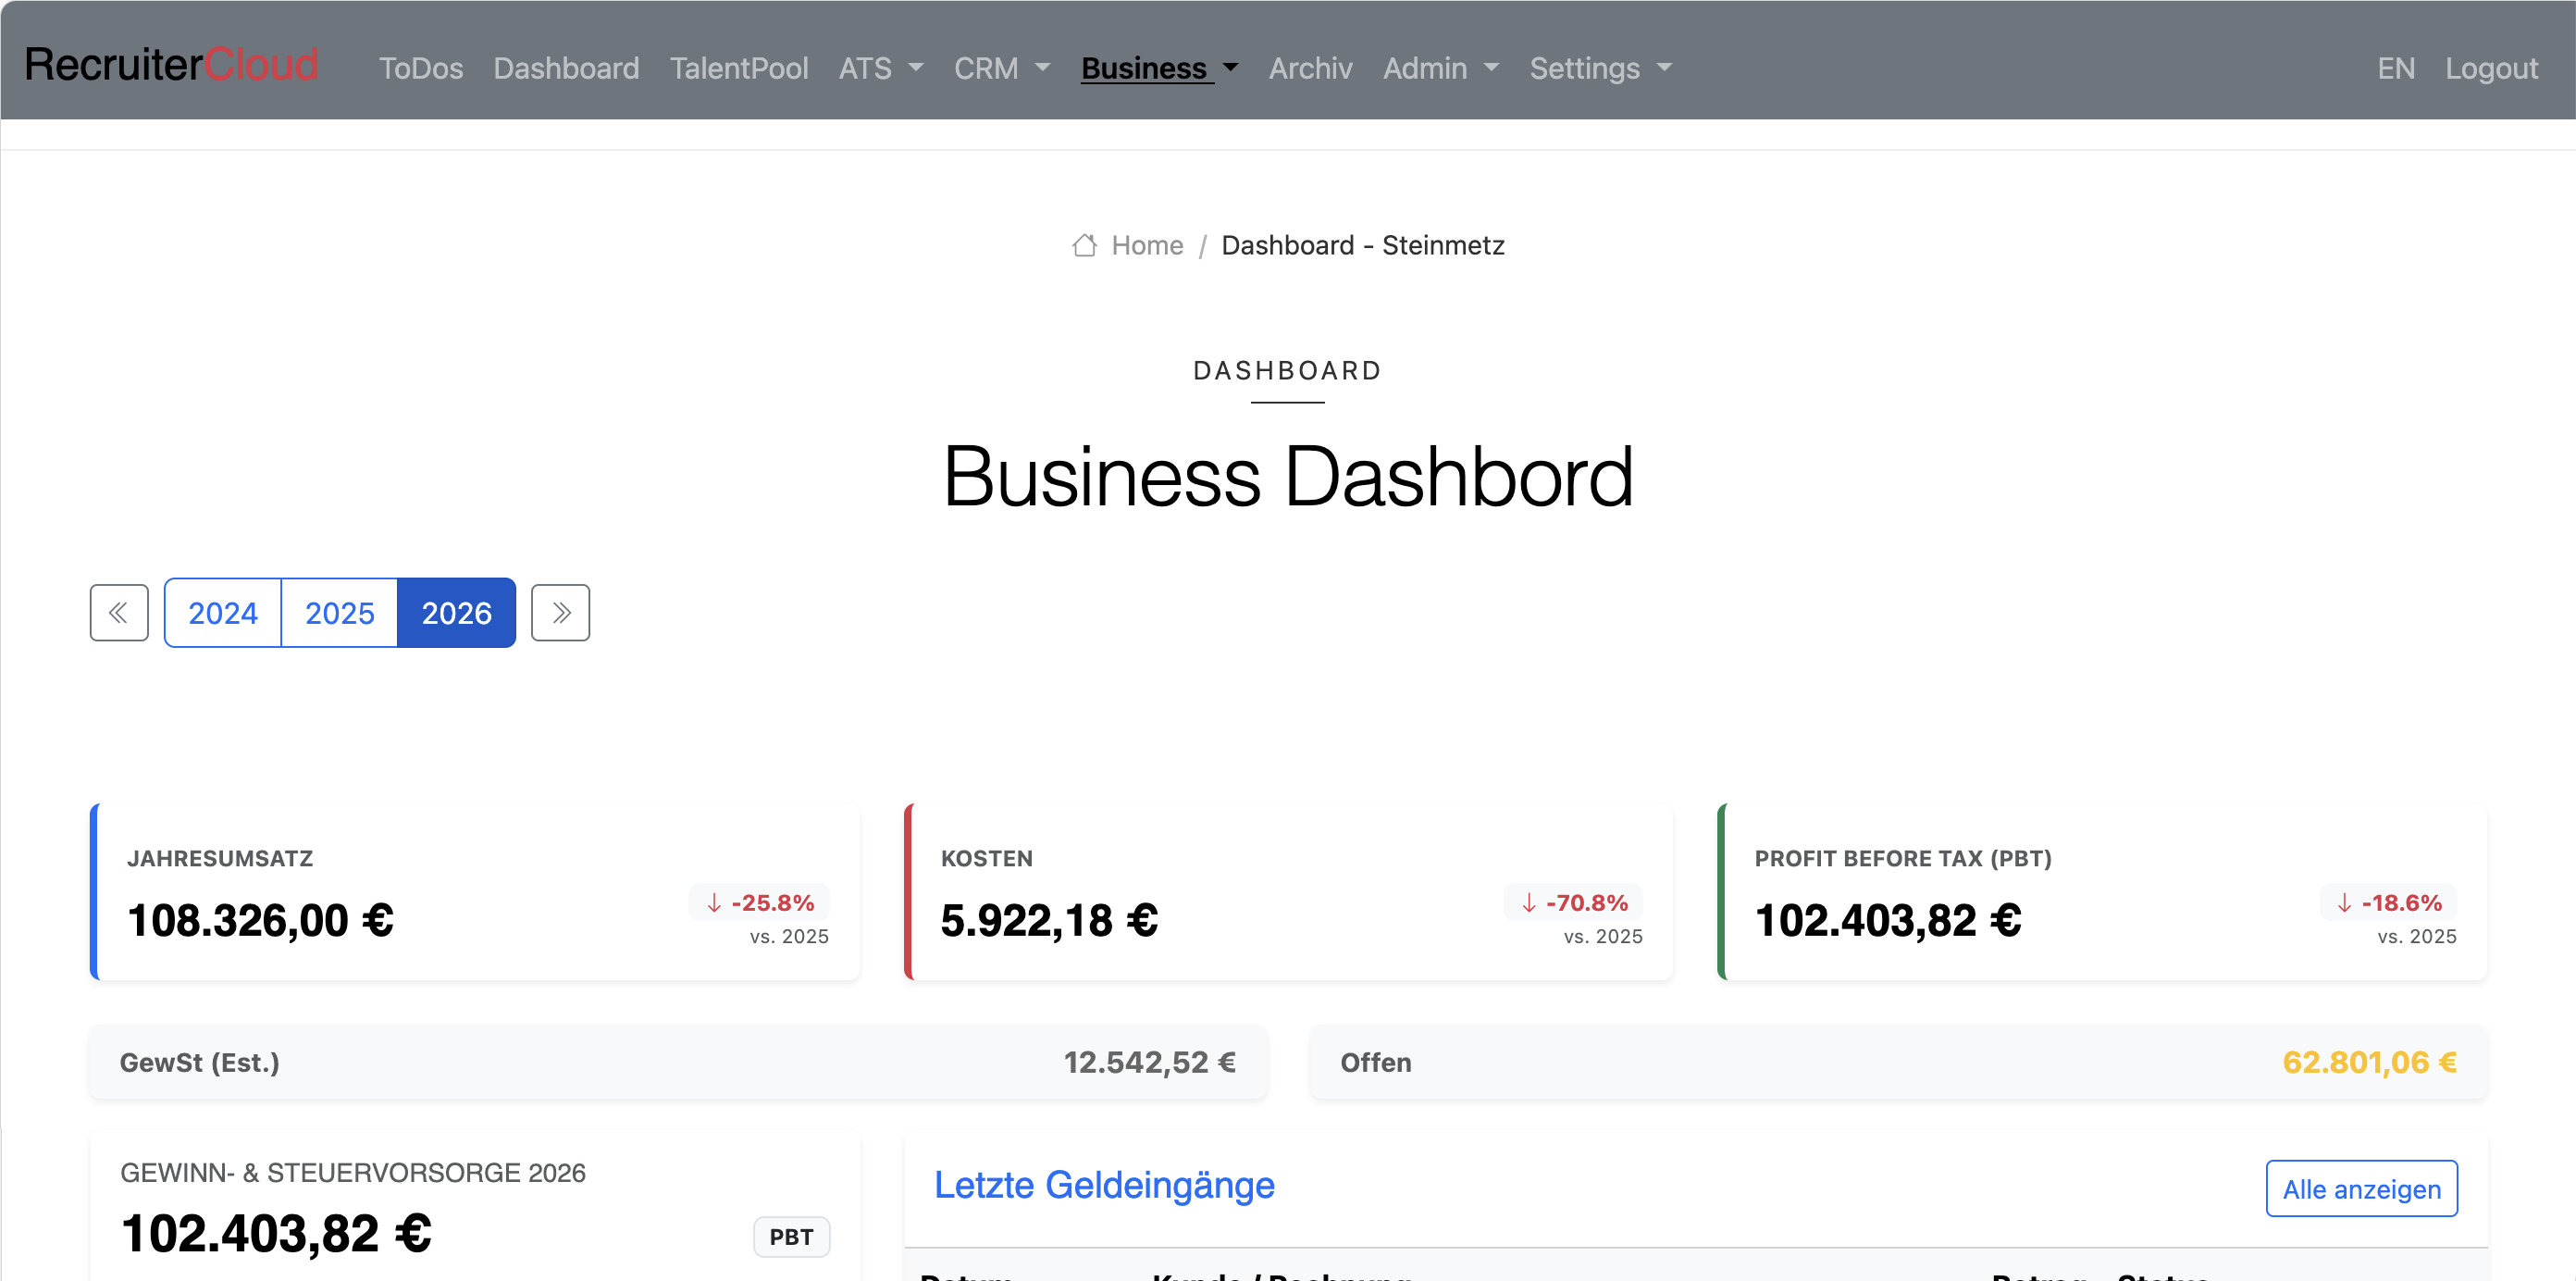Expand the Settings dropdown
This screenshot has width=2576, height=1281.
click(x=1600, y=68)
